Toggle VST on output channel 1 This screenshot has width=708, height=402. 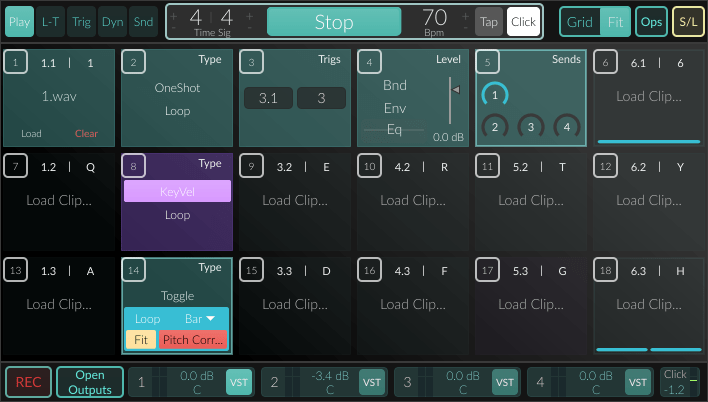[238, 382]
